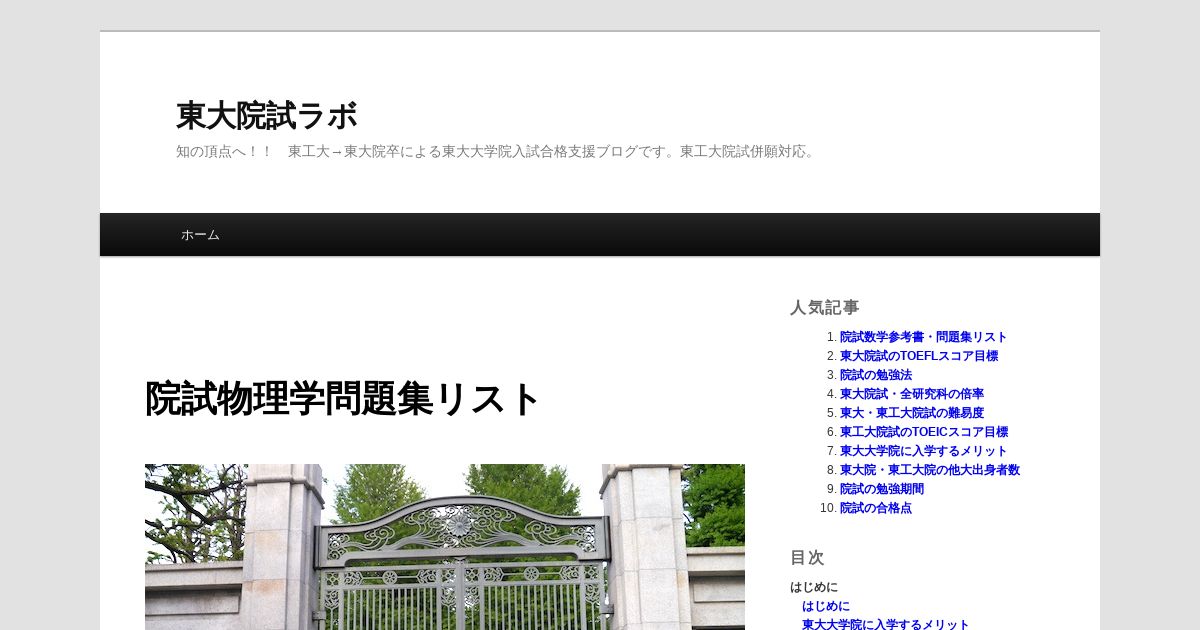Screen dimensions: 1200x630
Task: Open popular post 院試の合格点
Action: (876, 508)
